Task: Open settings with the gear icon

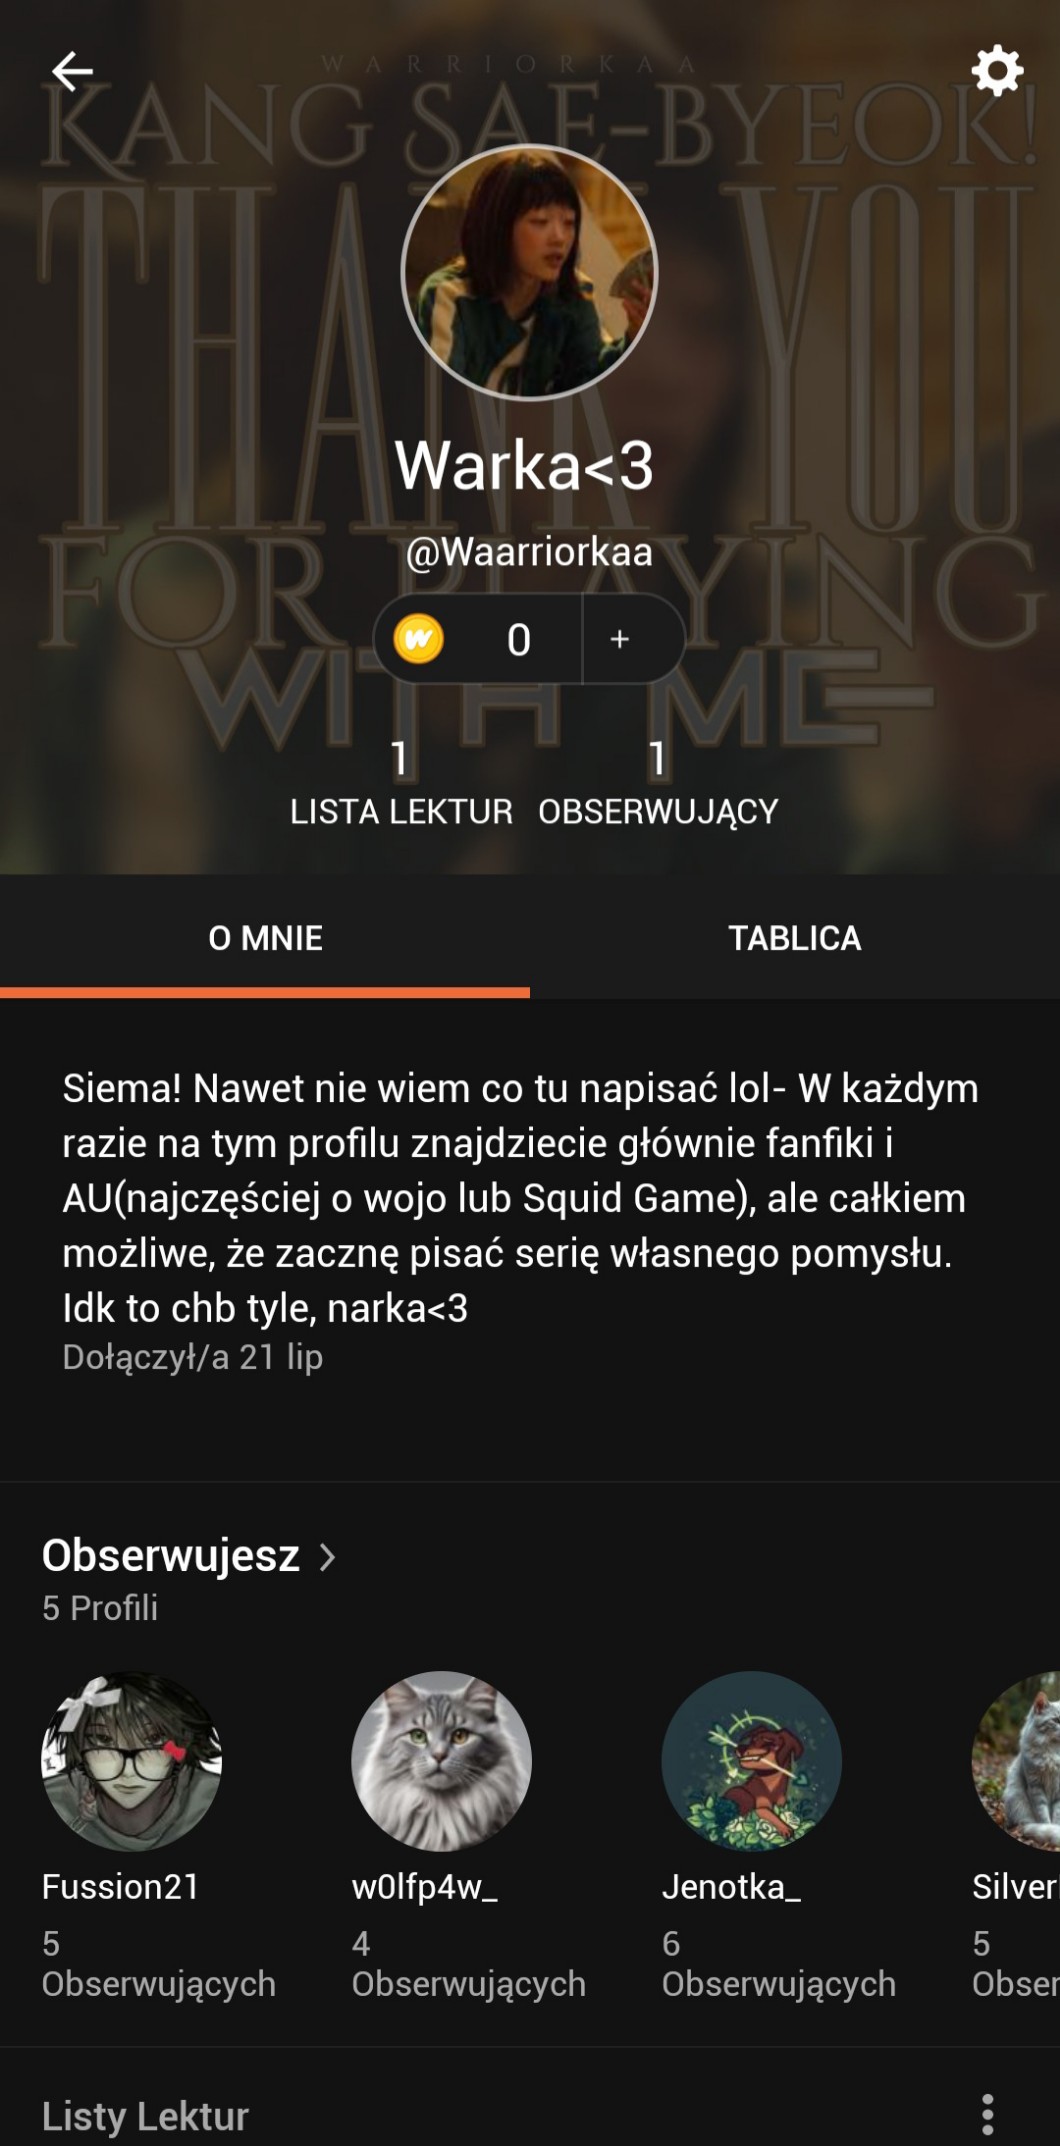Action: (x=997, y=70)
